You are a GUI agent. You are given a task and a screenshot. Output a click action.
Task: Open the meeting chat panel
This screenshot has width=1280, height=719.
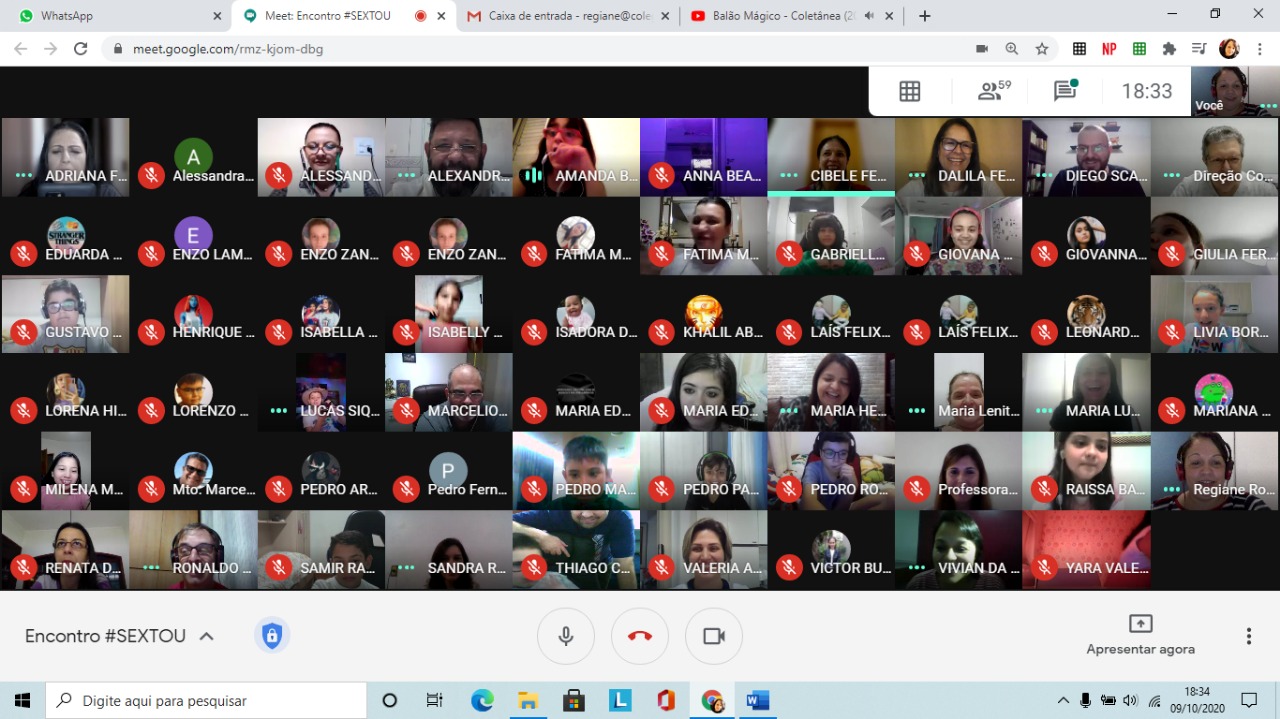tap(1065, 91)
